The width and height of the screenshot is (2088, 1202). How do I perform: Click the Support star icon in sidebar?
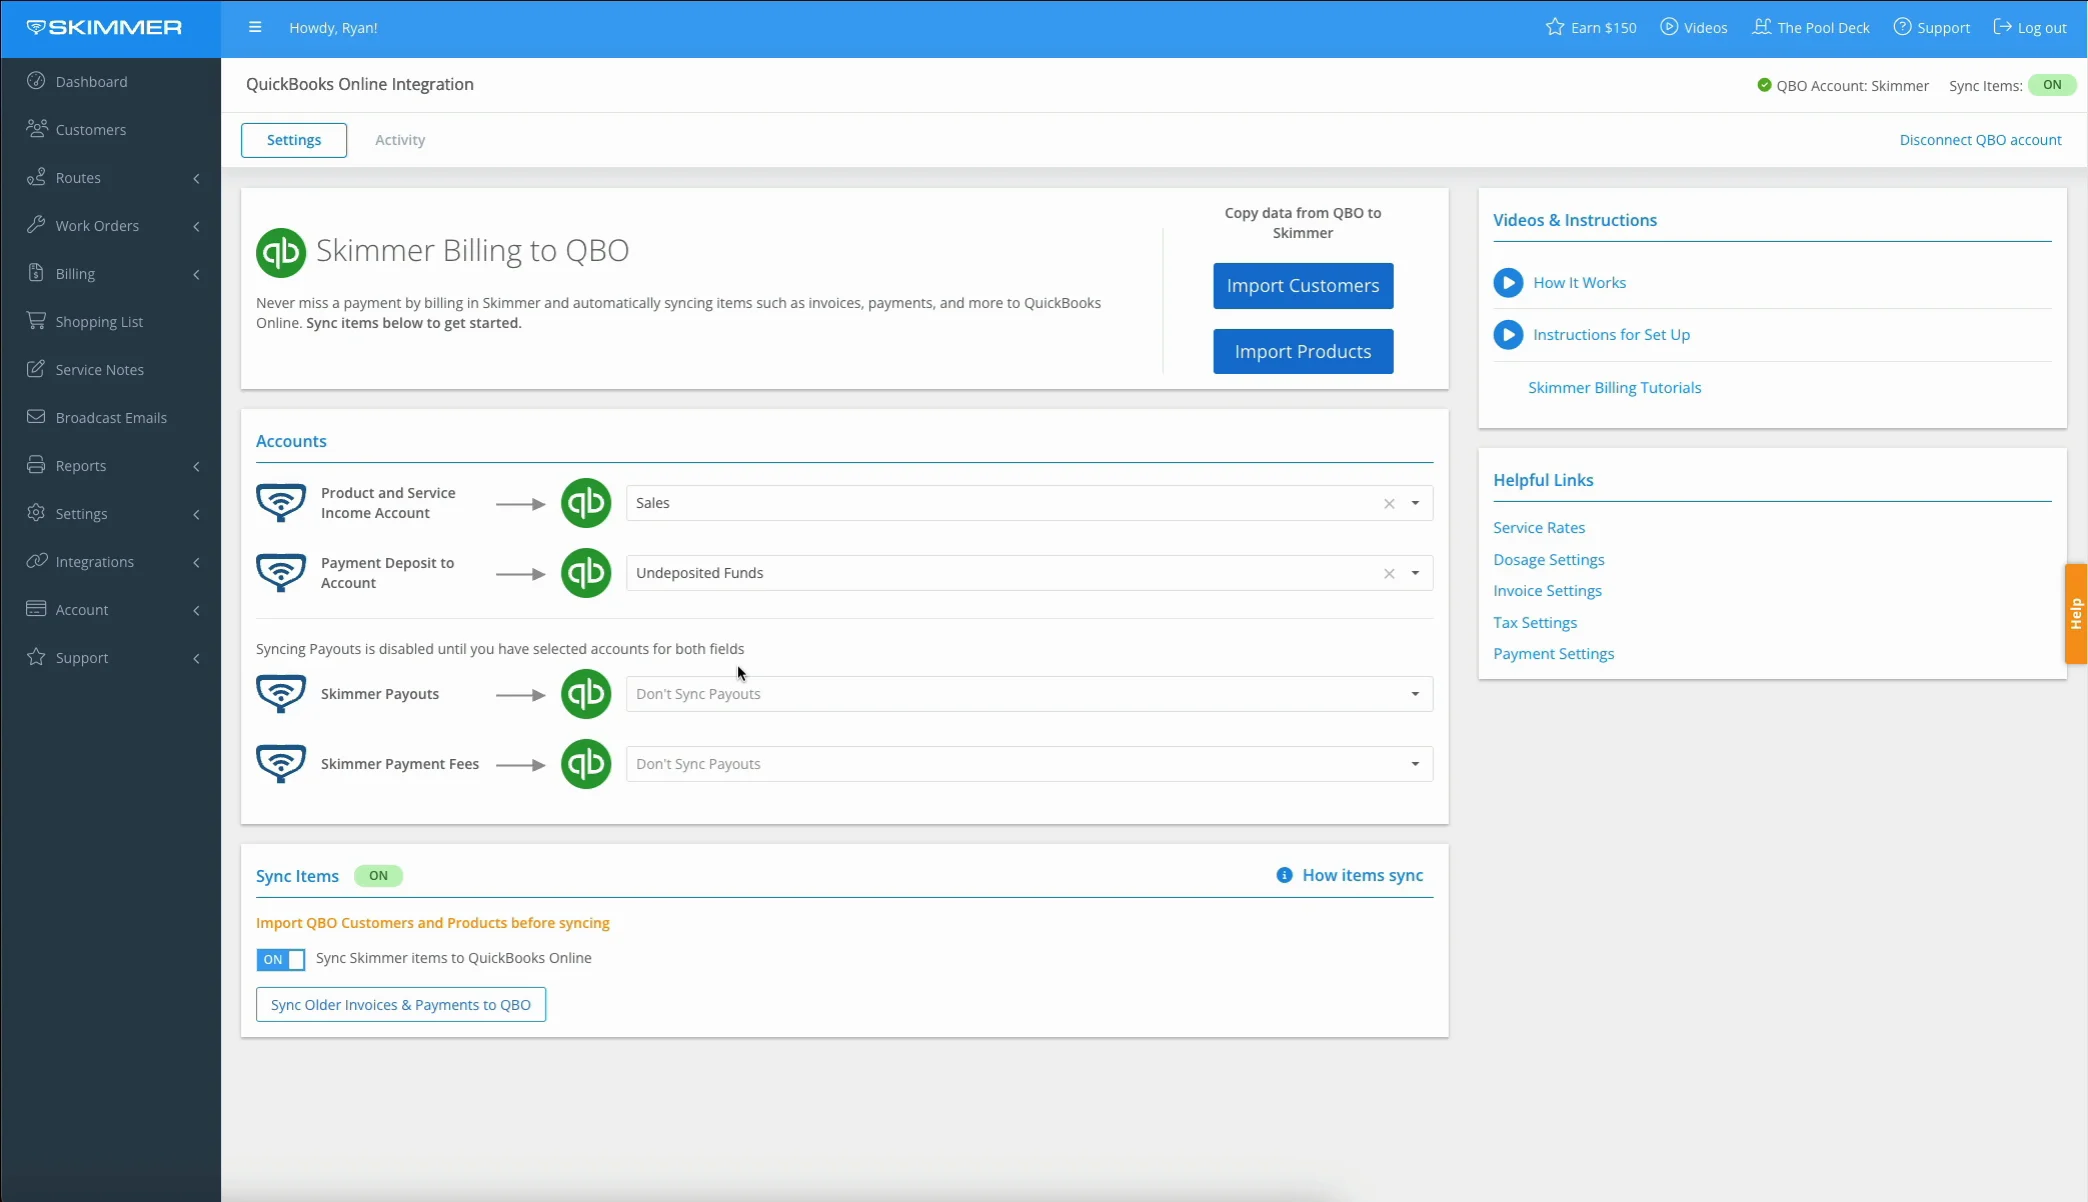click(x=36, y=657)
